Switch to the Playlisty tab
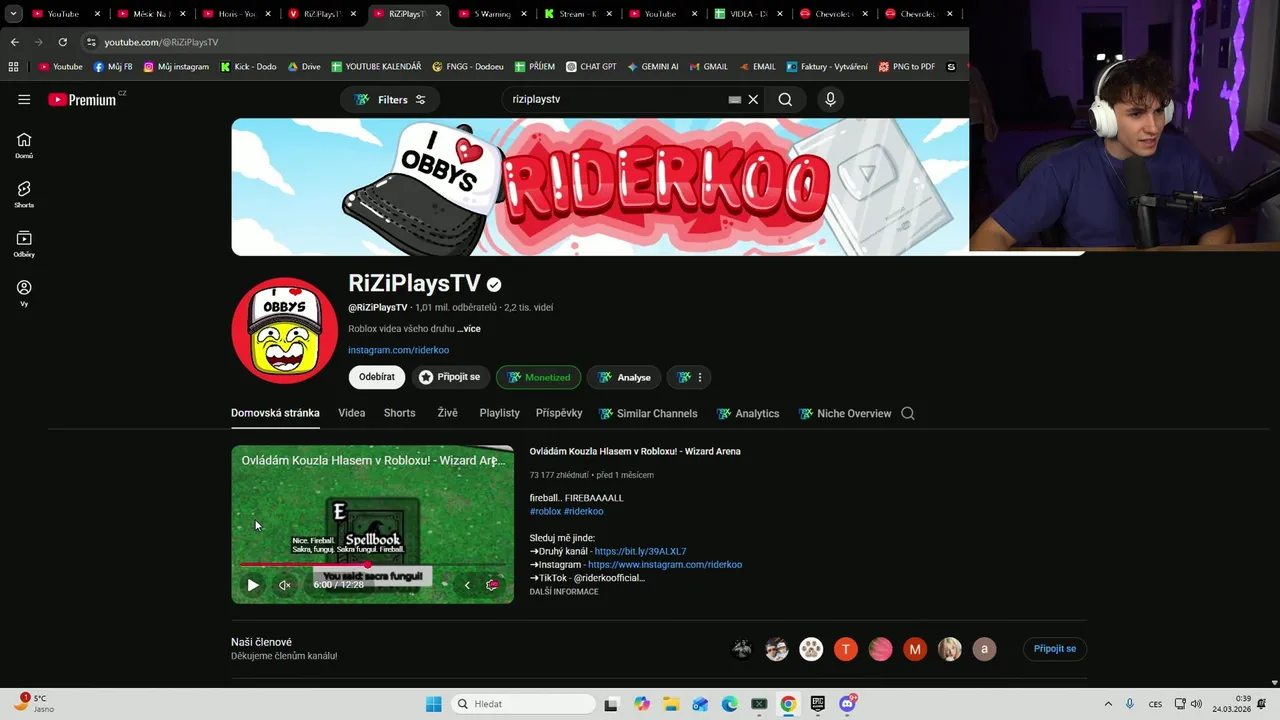Image resolution: width=1280 pixels, height=720 pixels. [x=499, y=413]
